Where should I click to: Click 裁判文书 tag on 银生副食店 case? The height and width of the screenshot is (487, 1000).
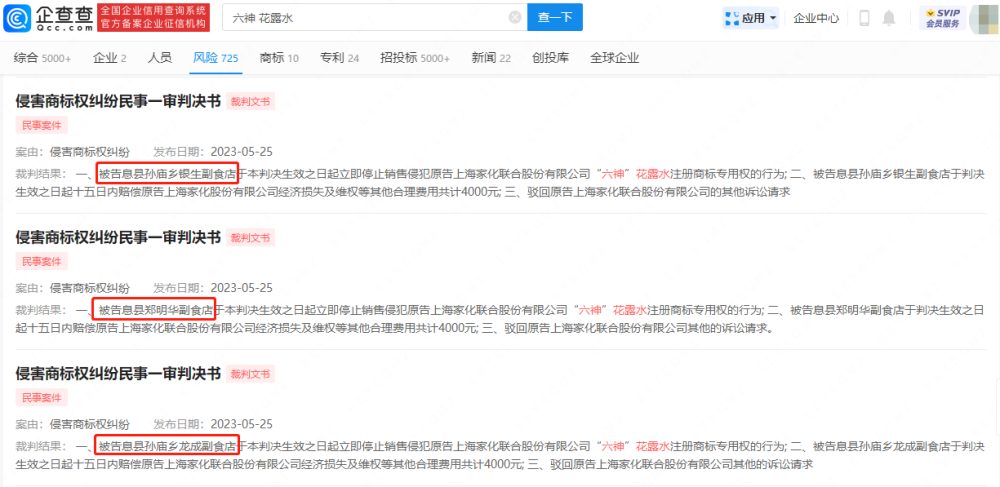tap(251, 101)
